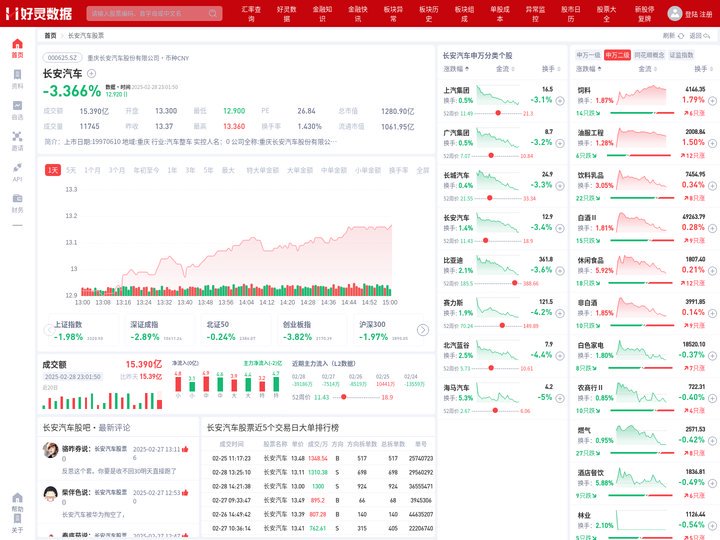This screenshot has width=720, height=540.
Task: Sort sector list by 金流
Action: pyautogui.click(x=647, y=69)
